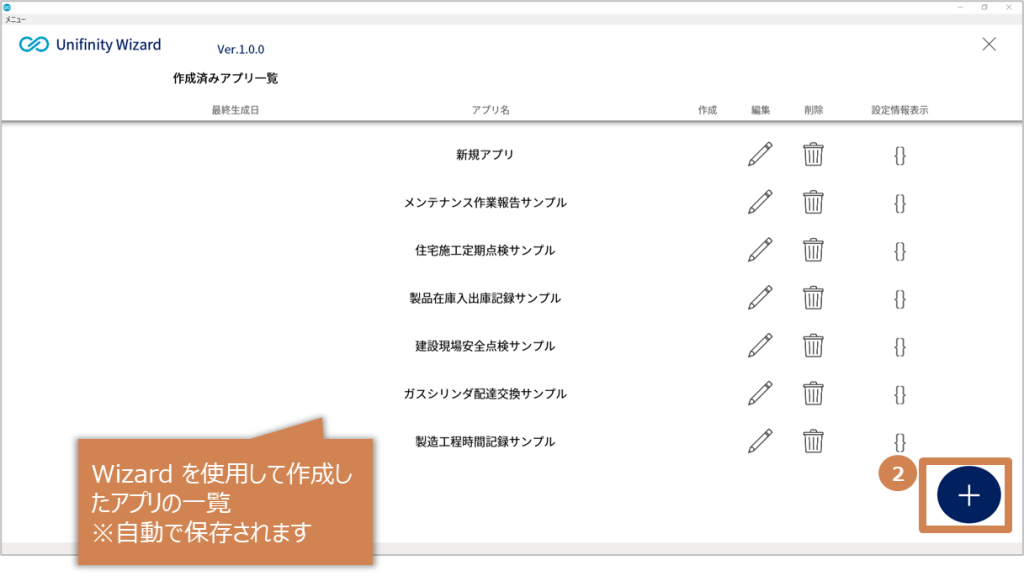Screen dimensions: 1024x576
Task: Close the app list with X icon
Action: (989, 44)
